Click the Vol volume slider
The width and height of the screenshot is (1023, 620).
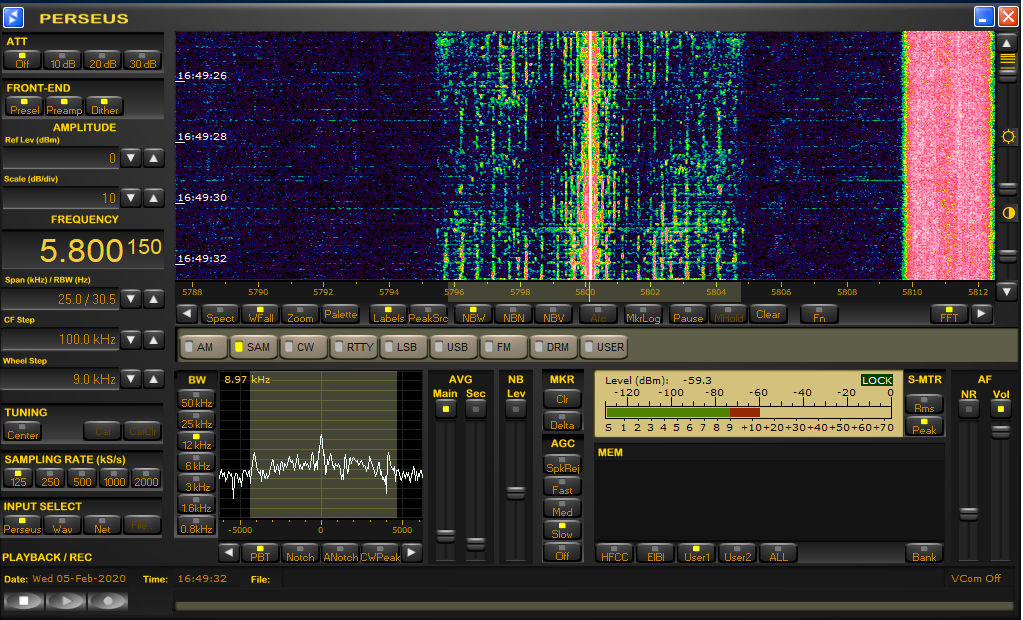coord(1000,431)
